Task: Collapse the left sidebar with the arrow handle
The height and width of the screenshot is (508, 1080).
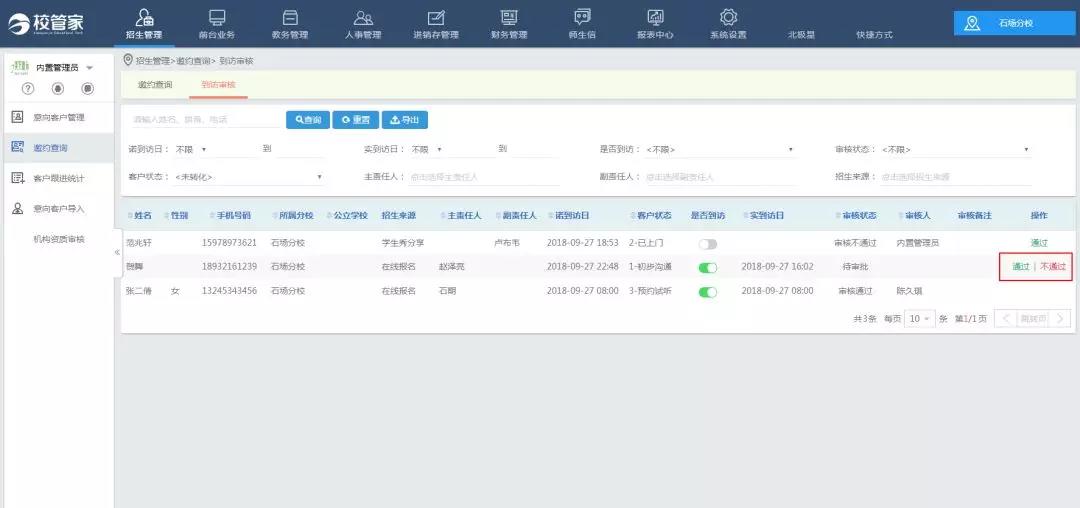Action: [x=118, y=253]
